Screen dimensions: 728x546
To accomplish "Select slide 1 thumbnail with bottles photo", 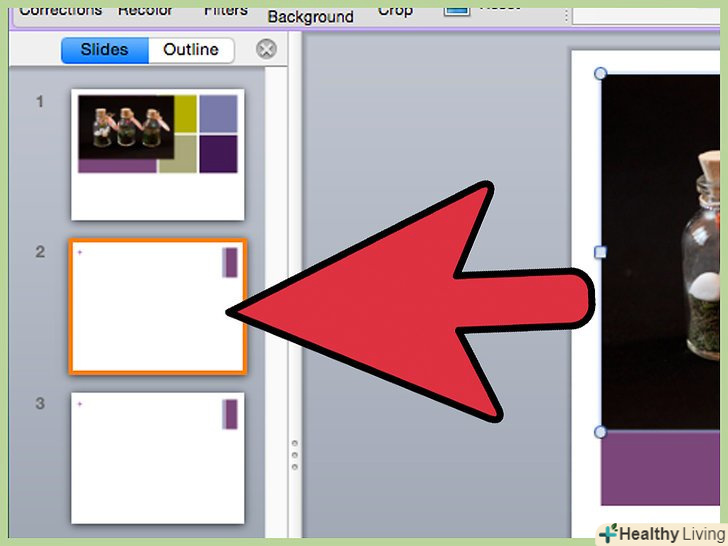I will pos(158,155).
